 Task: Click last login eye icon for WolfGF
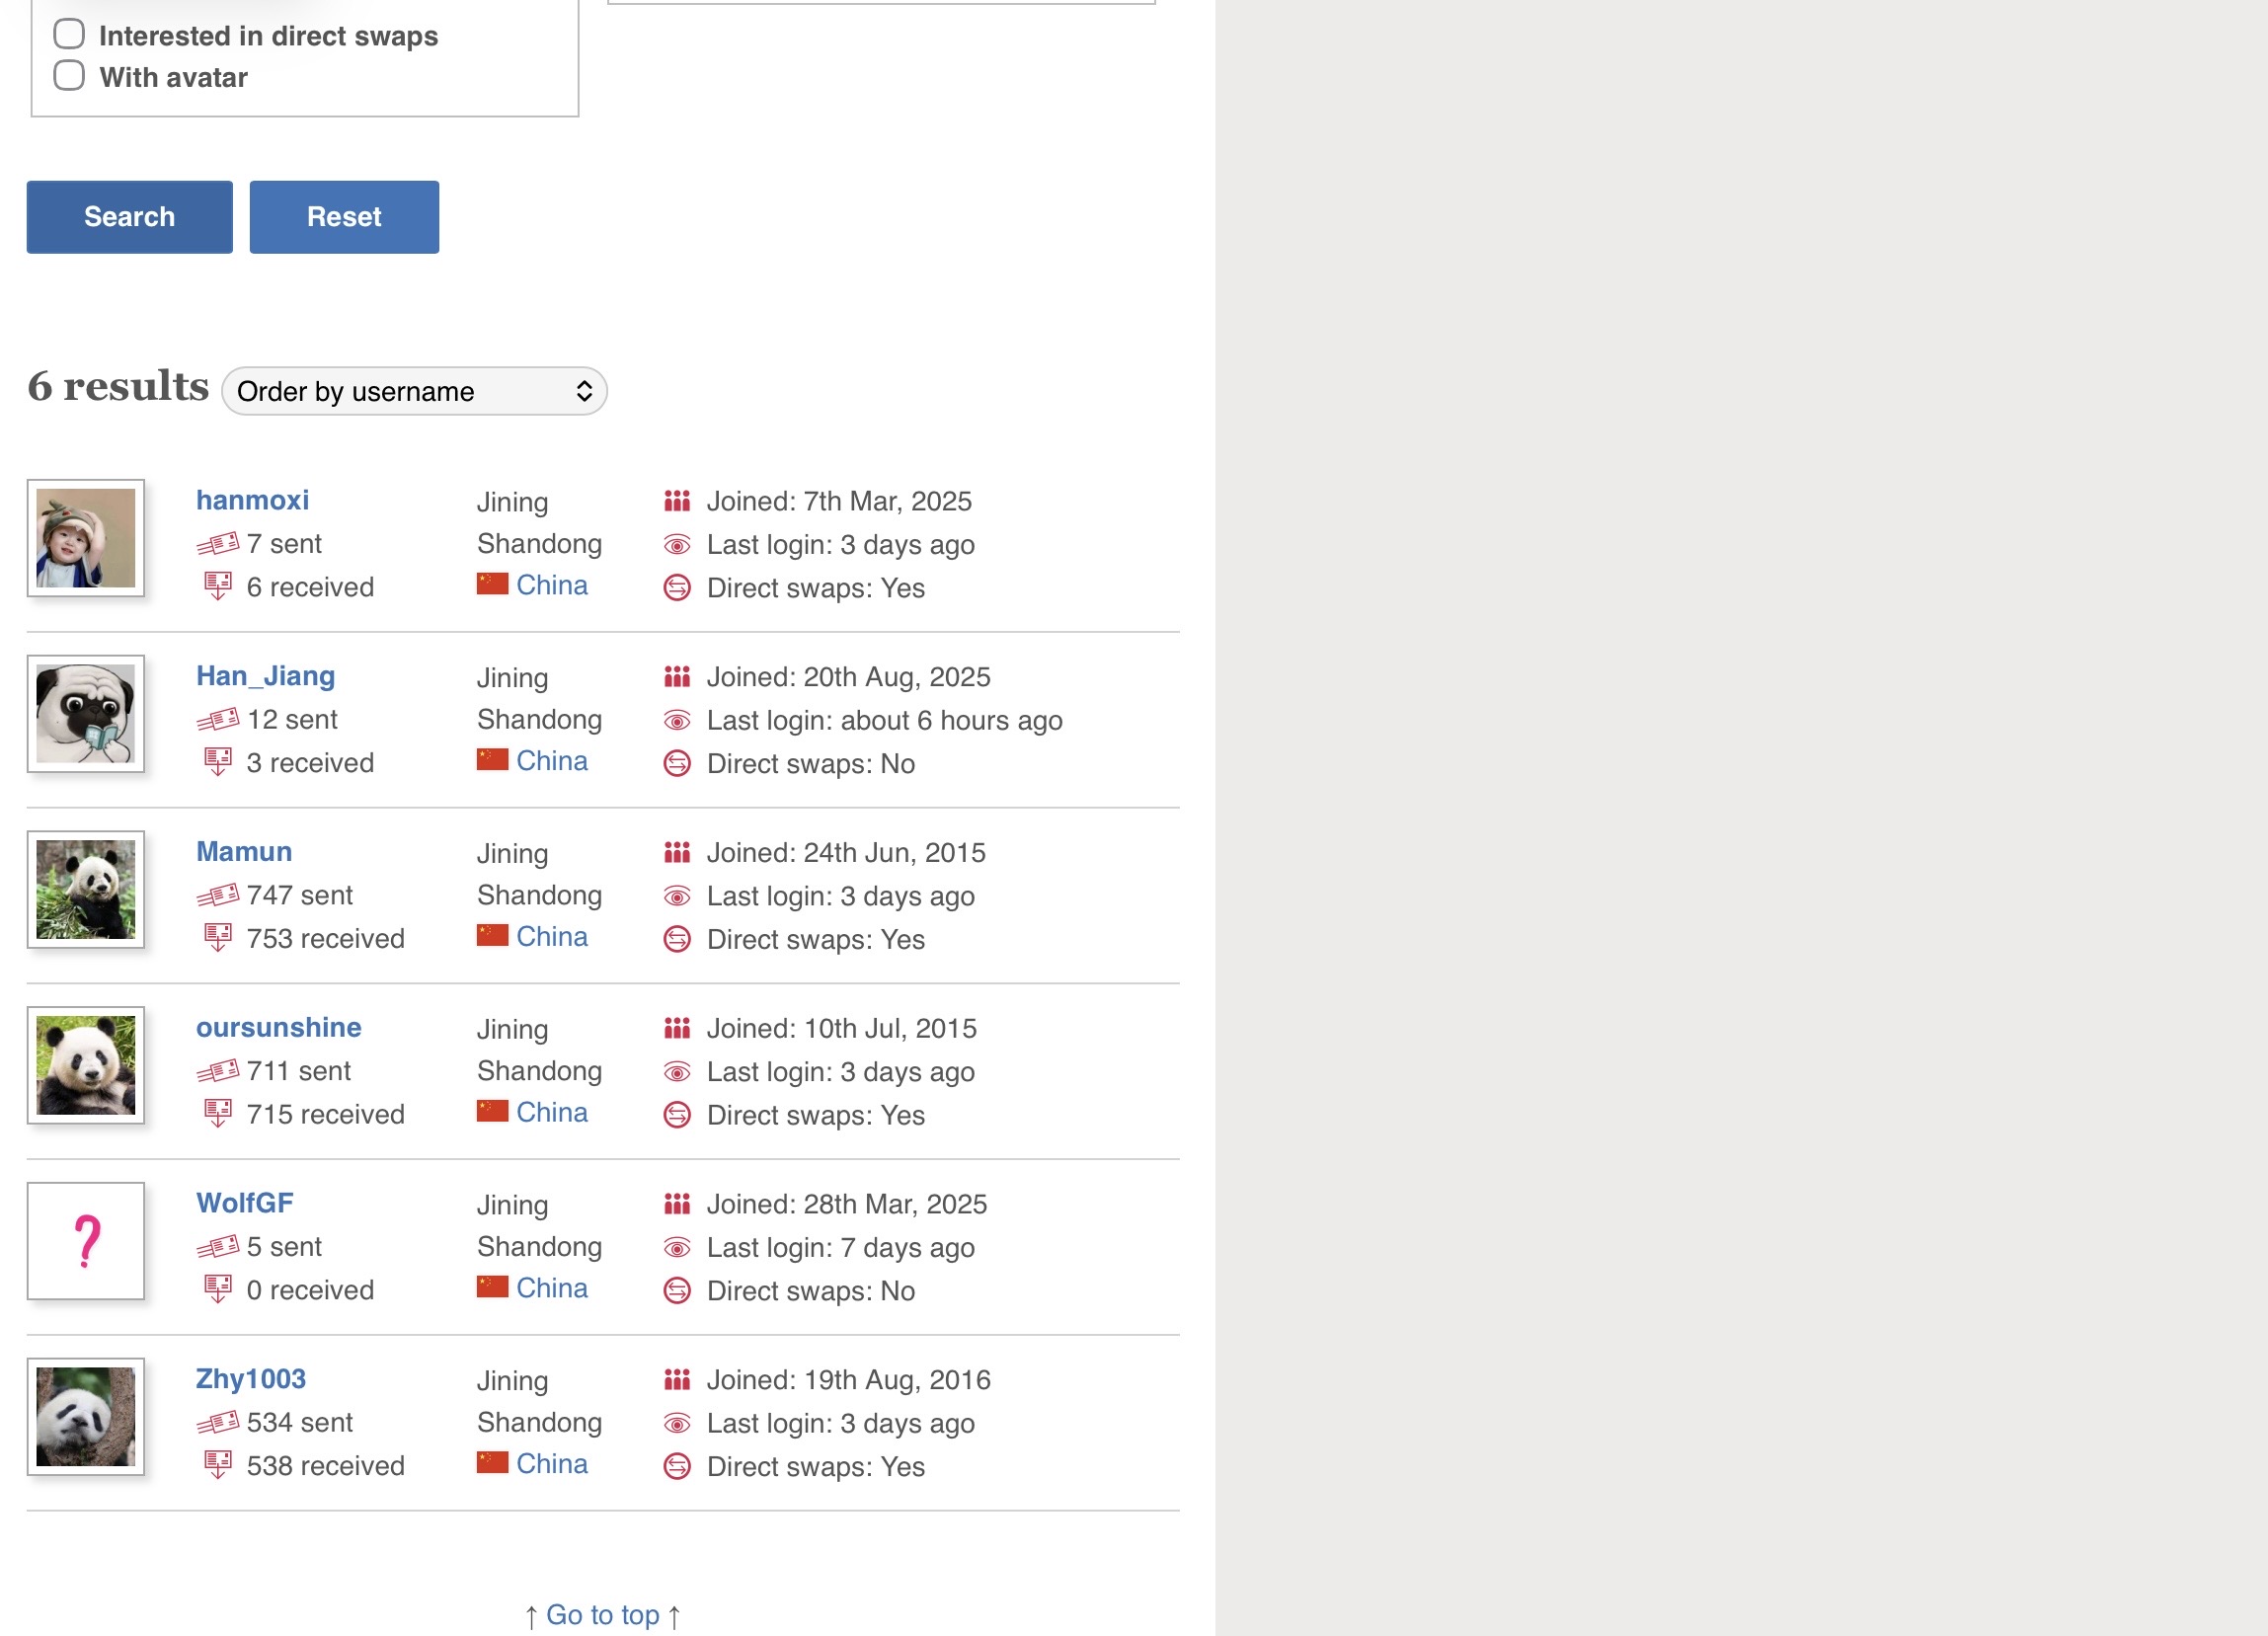[677, 1247]
